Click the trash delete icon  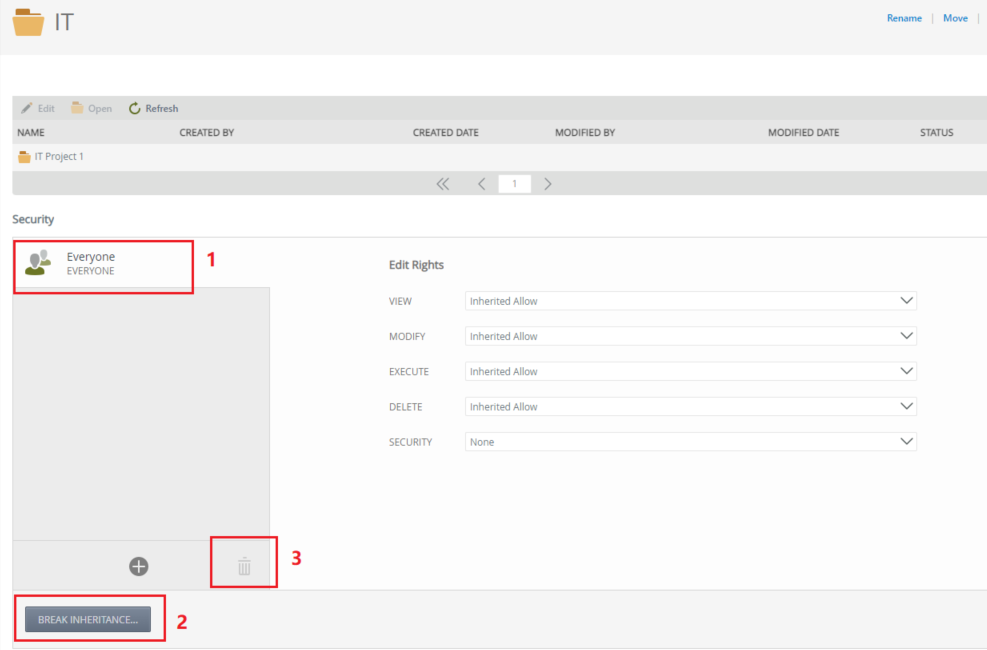tap(244, 567)
